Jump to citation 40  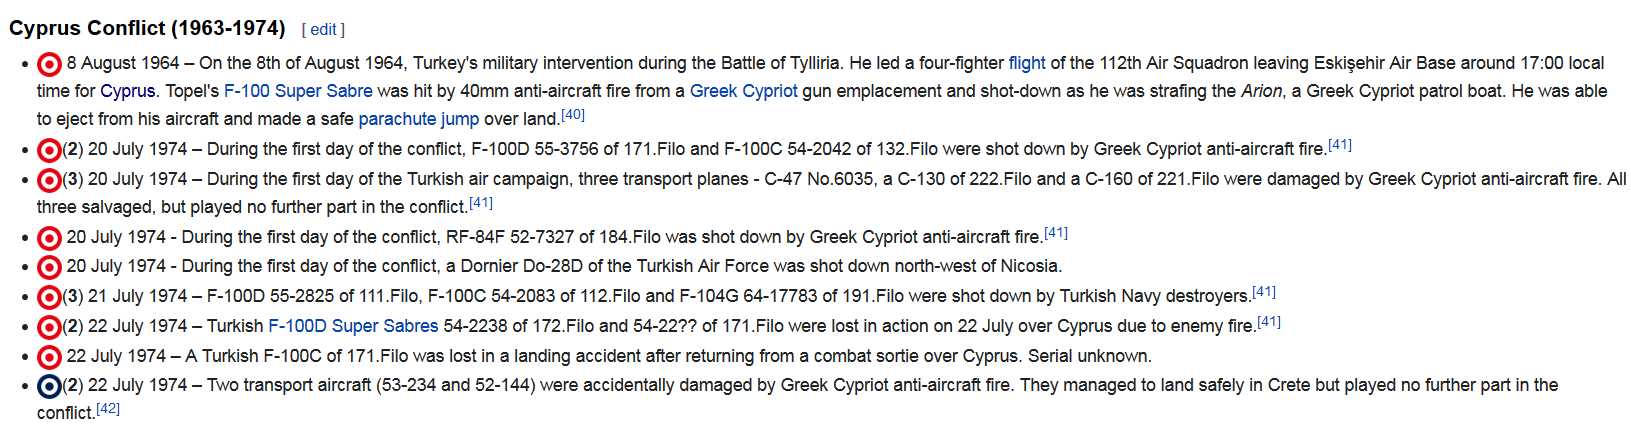573,114
